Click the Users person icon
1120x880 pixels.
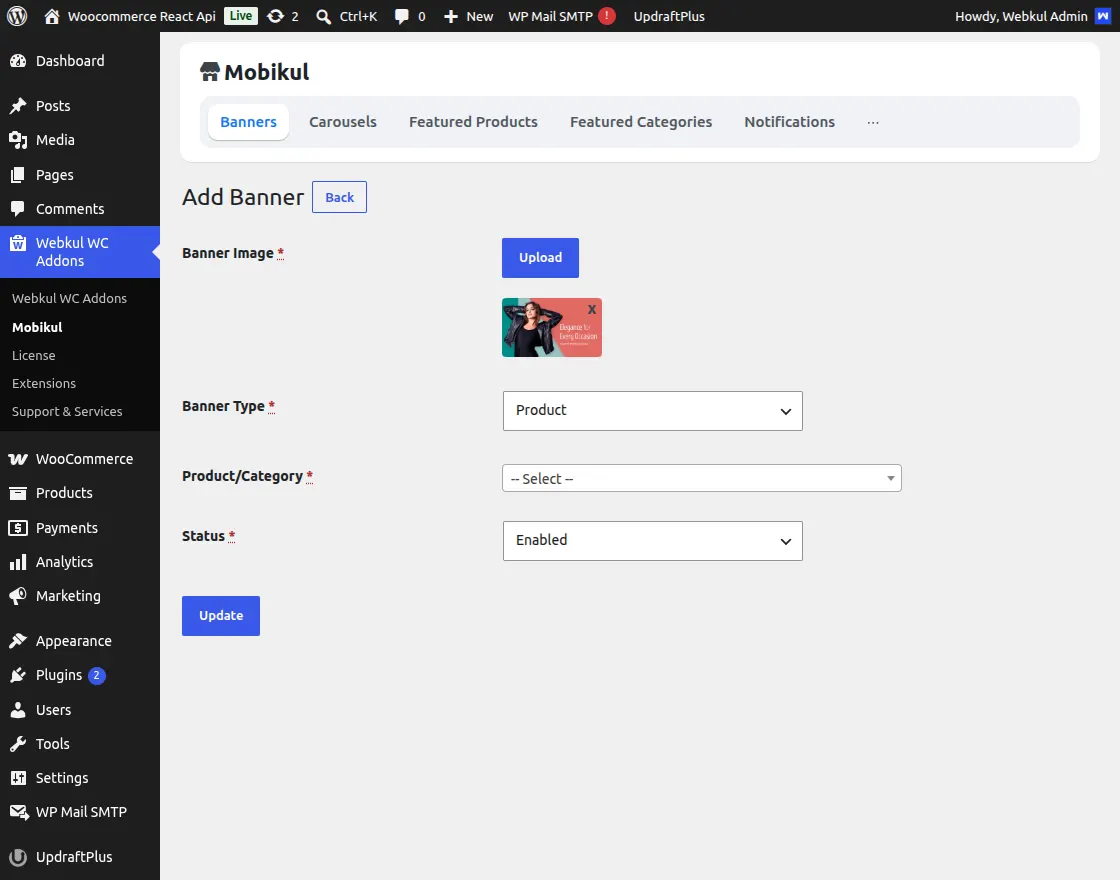pyautogui.click(x=18, y=709)
